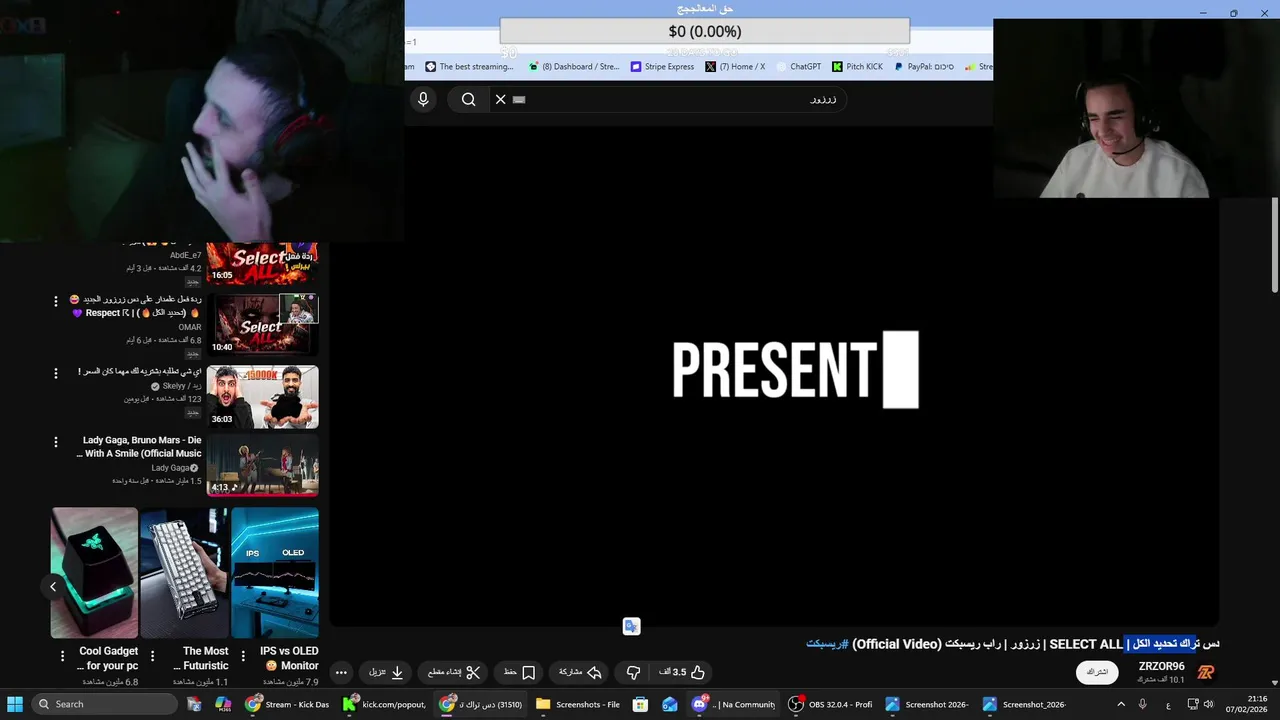
Task: Open the Outlook taskbar icon
Action: [x=669, y=704]
